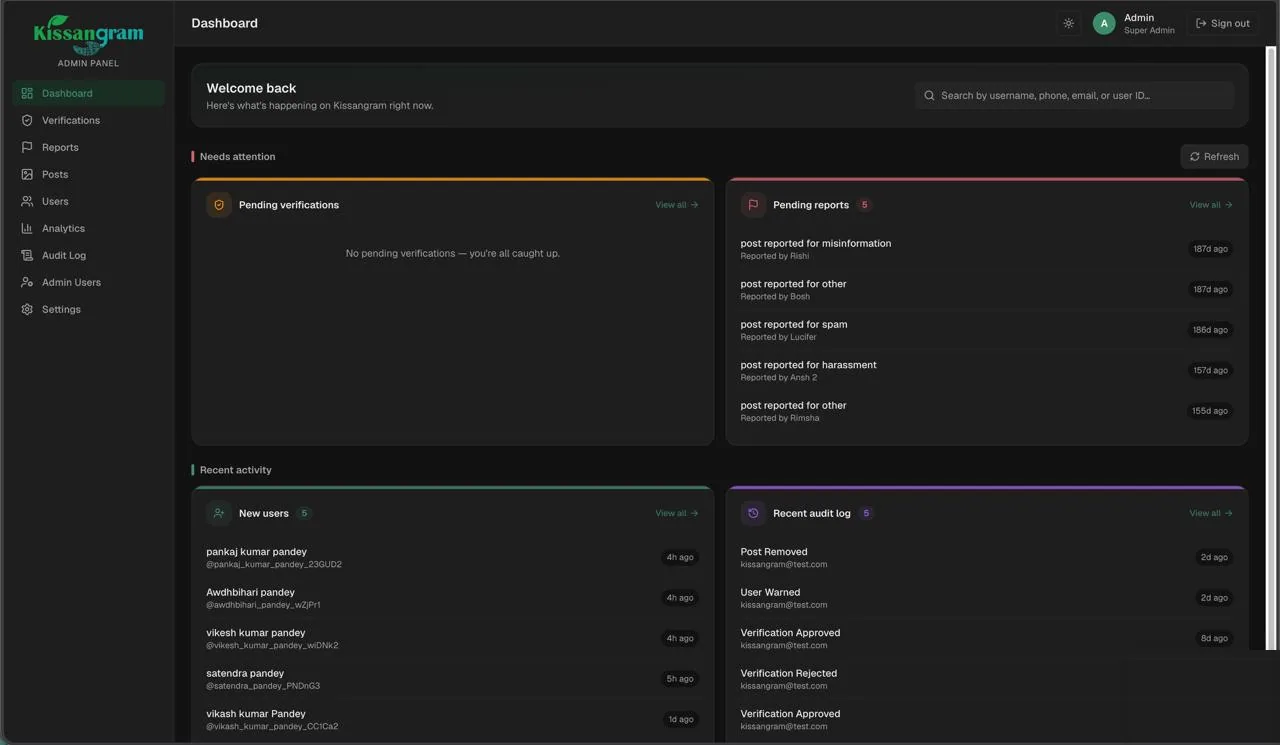Click the Posts image icon in sidebar

tap(27, 174)
